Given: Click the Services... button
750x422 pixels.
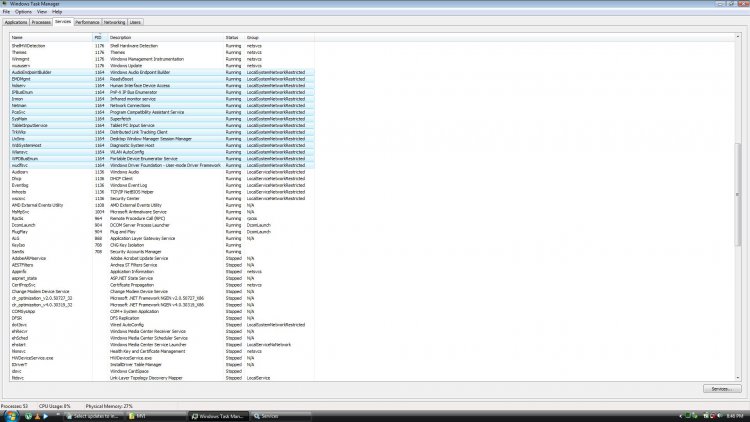Looking at the screenshot, I should [722, 389].
